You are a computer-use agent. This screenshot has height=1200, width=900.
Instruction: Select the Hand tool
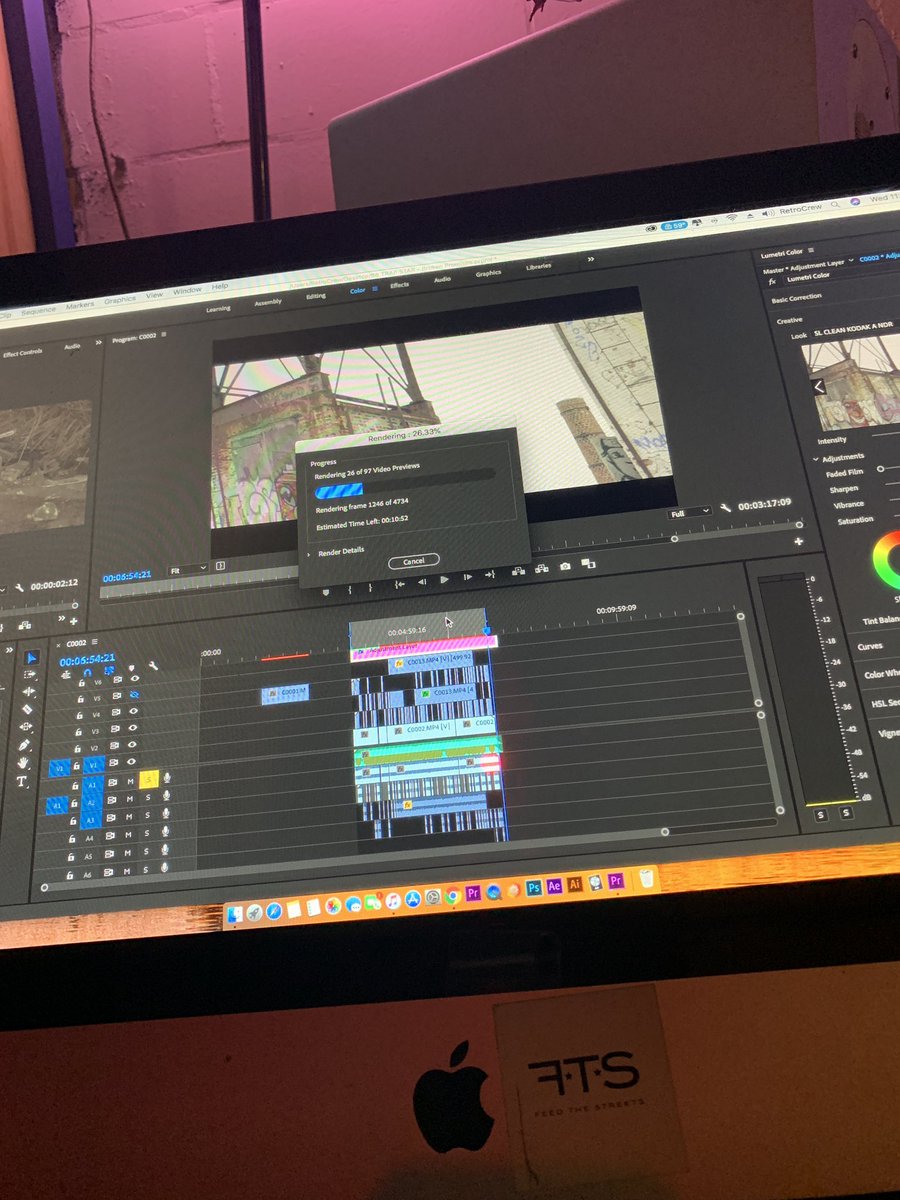23,762
